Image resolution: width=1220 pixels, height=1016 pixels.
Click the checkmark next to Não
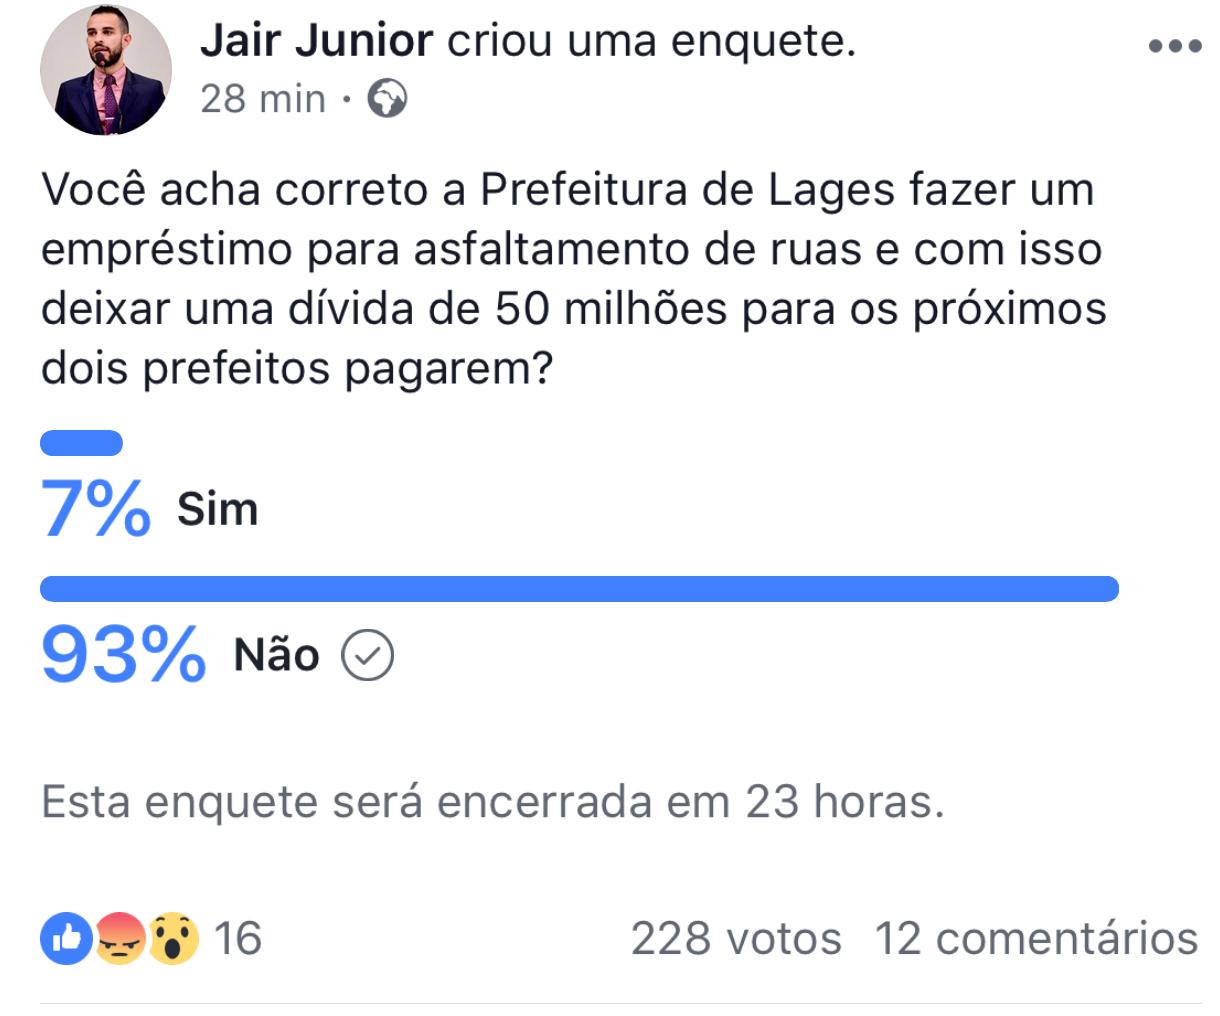pos(367,656)
